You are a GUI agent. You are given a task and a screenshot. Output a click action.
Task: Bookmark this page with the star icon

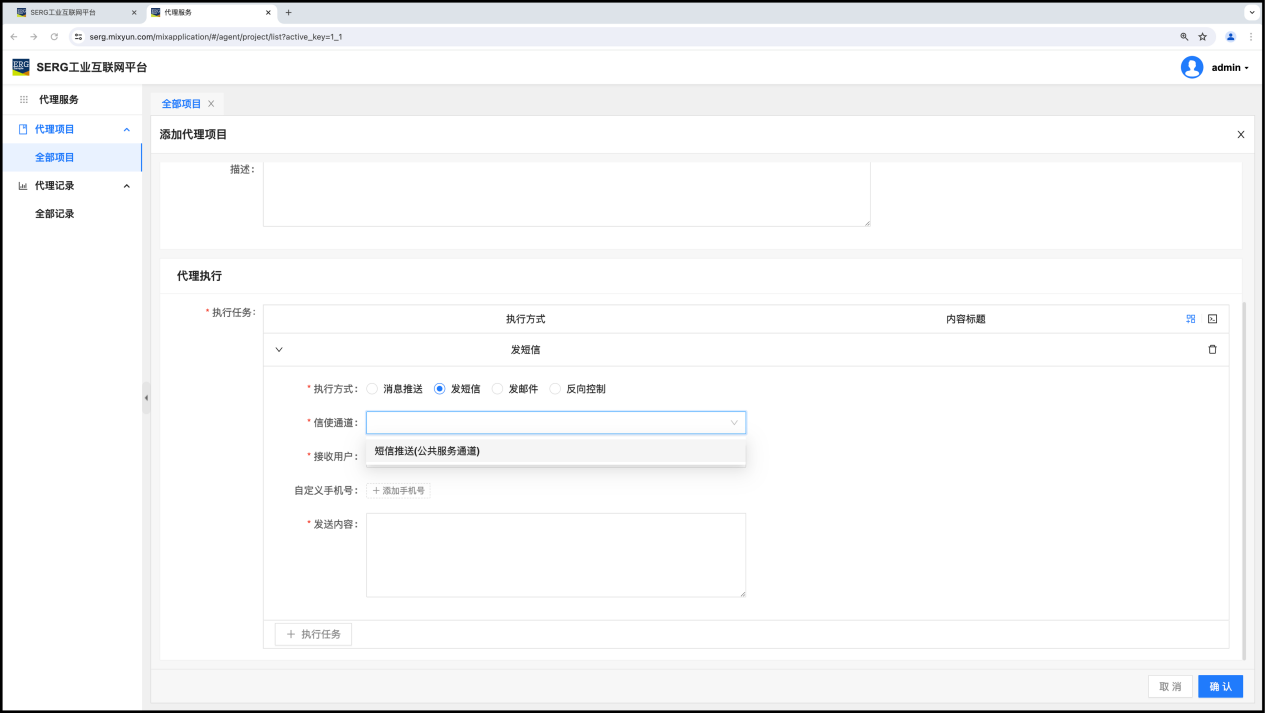[1203, 37]
